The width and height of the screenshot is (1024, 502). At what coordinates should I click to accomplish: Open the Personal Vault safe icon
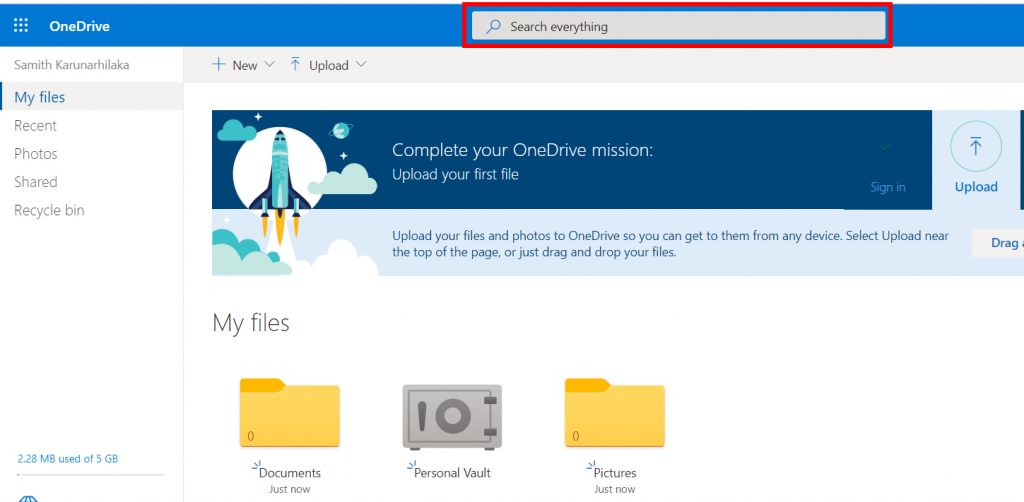(452, 416)
